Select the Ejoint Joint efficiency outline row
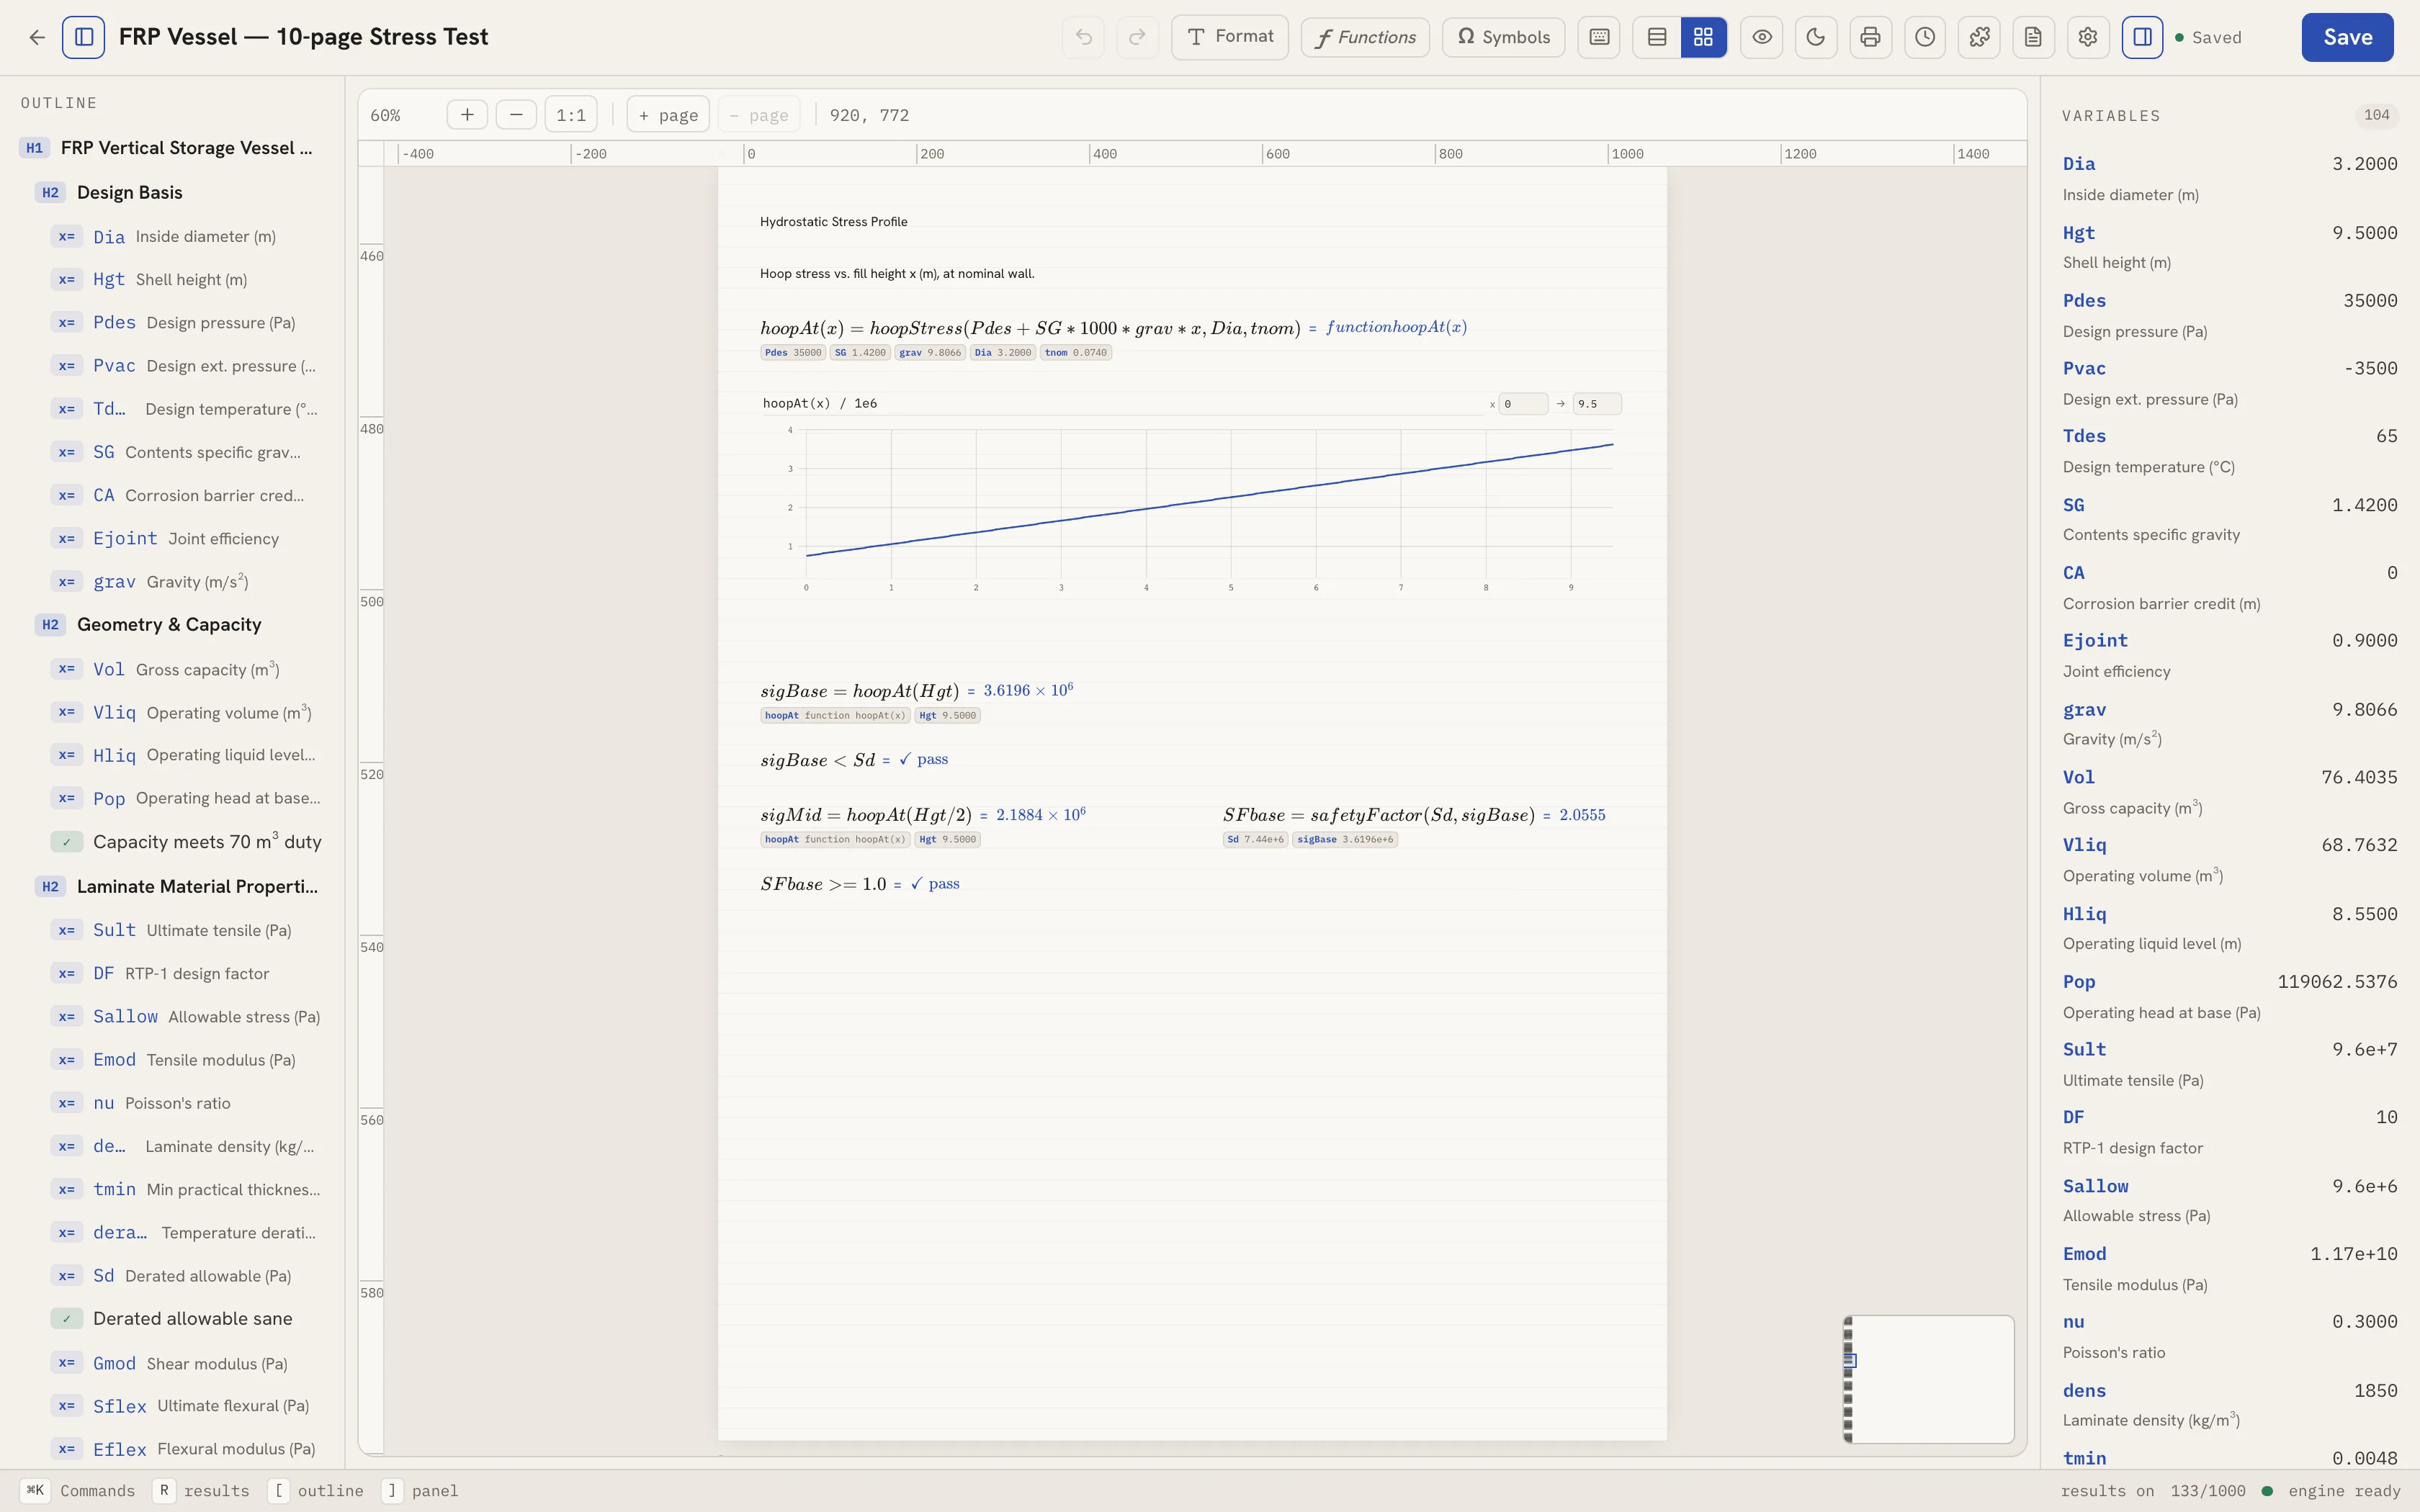Screen dimensions: 2420x1512 click(x=188, y=538)
